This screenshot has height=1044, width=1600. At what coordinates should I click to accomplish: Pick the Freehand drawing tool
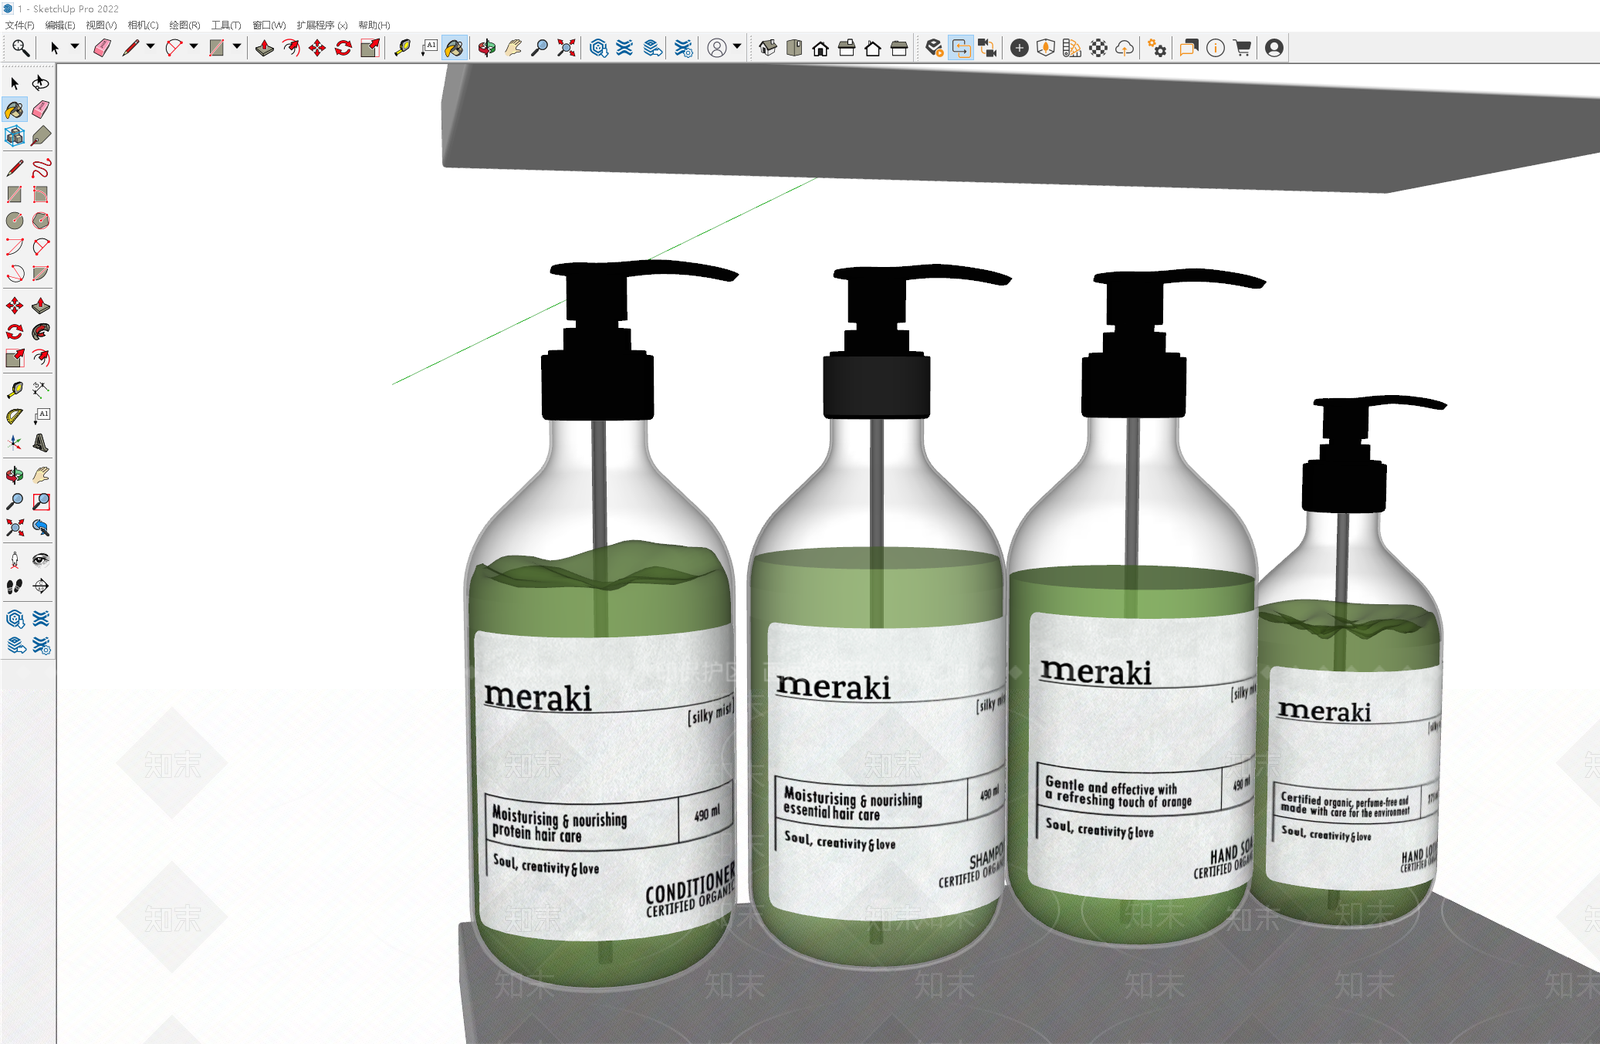click(x=41, y=168)
